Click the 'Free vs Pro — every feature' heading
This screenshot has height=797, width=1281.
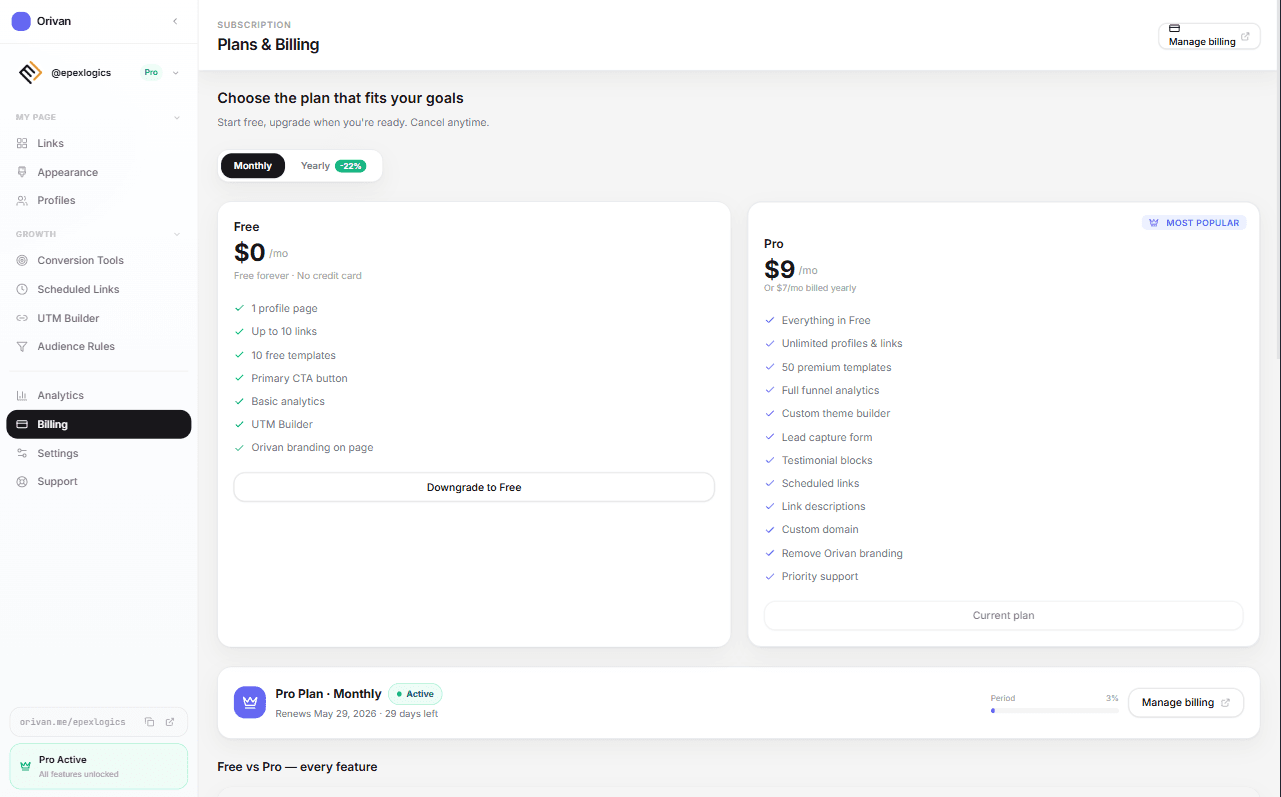297,767
